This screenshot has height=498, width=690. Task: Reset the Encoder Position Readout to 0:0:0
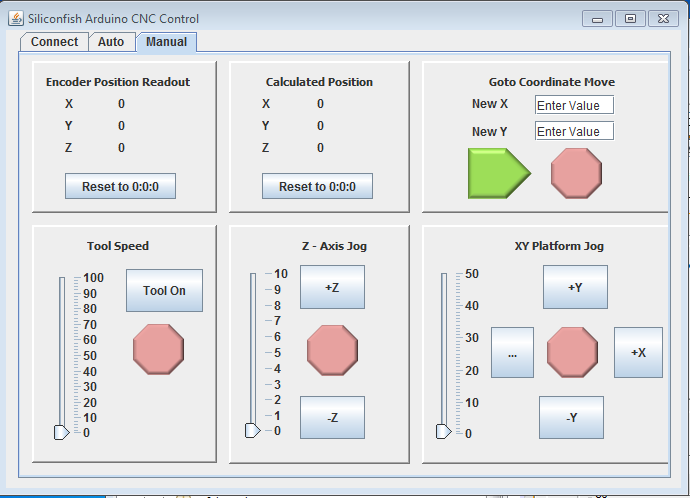point(121,186)
